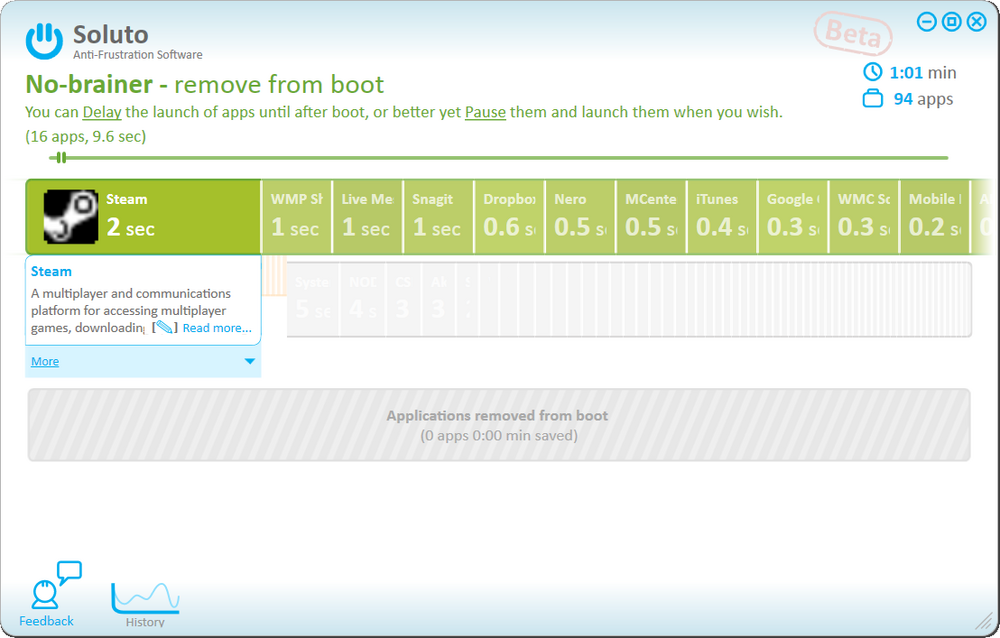
Task: Select the Live Me 1 sec app tile
Action: point(367,217)
